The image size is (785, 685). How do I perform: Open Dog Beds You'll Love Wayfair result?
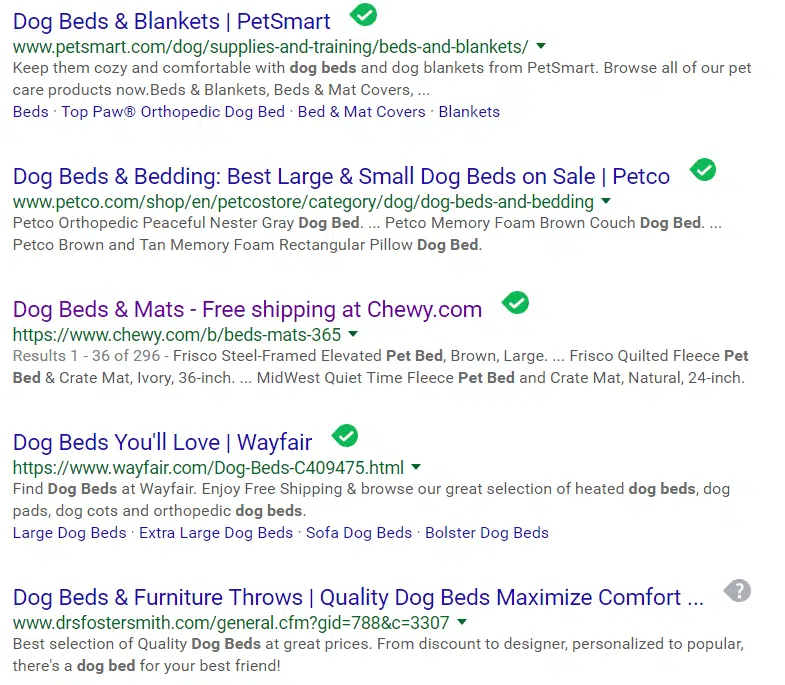coord(162,442)
